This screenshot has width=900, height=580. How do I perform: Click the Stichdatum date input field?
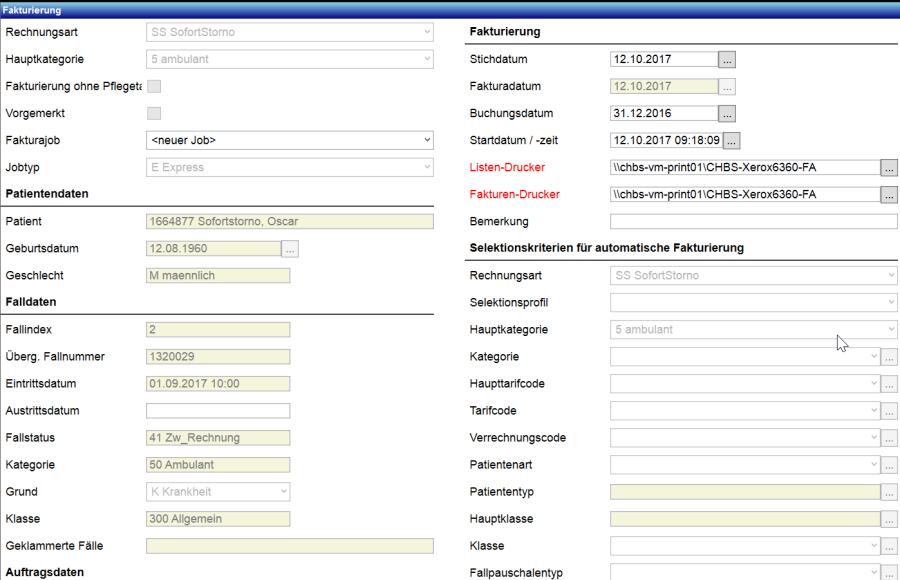pyautogui.click(x=664, y=59)
